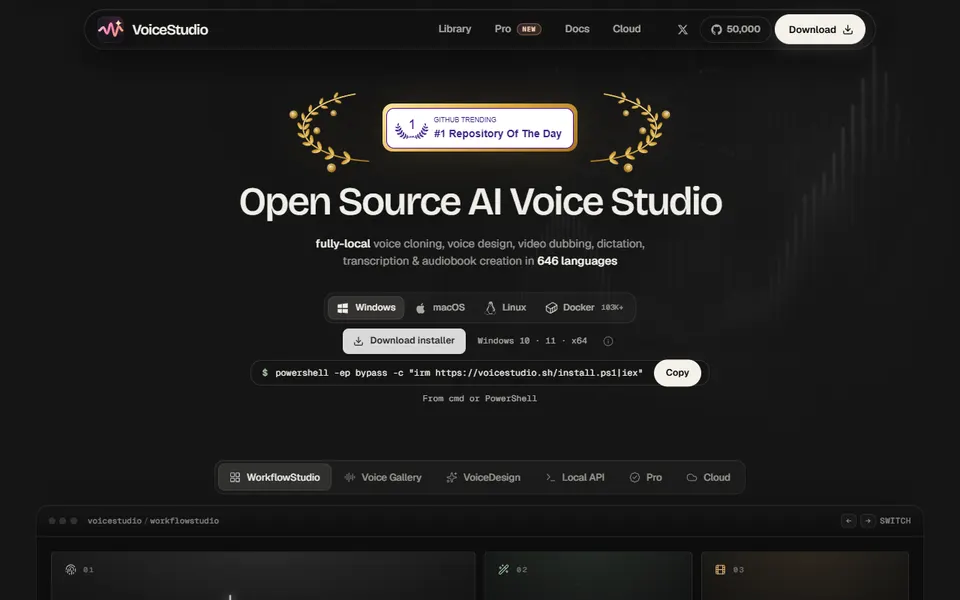
Task: Click the NEW badge next to Pro
Action: [x=529, y=29]
